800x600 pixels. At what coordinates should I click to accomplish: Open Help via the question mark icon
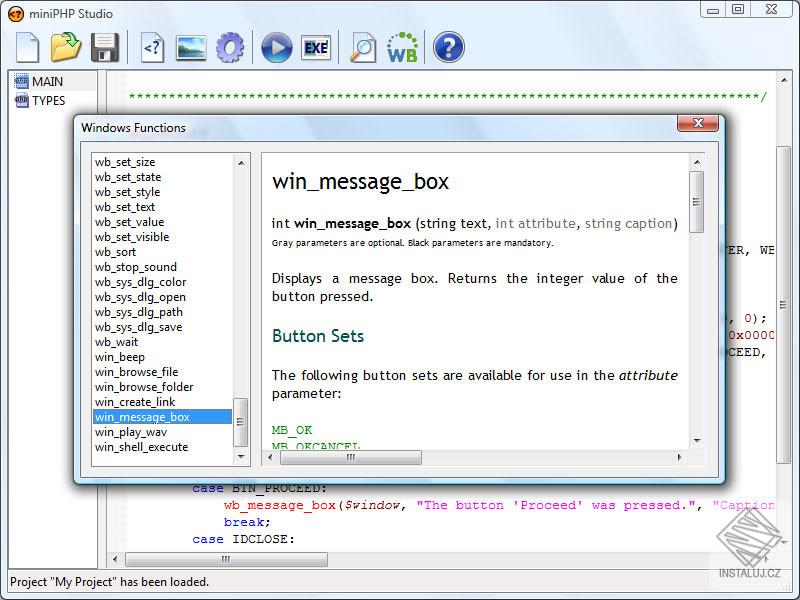[x=448, y=47]
